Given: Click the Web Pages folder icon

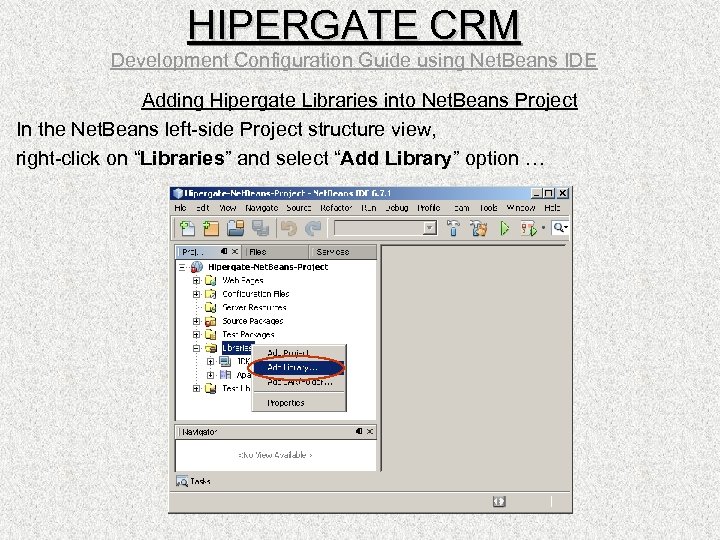Looking at the screenshot, I should click(x=210, y=280).
